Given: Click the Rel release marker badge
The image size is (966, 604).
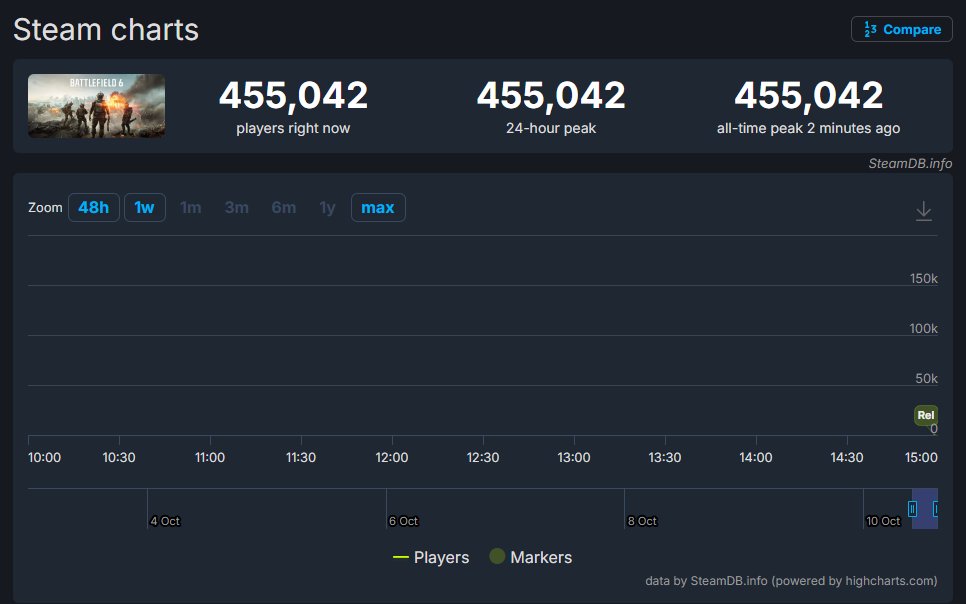Looking at the screenshot, I should pos(925,415).
